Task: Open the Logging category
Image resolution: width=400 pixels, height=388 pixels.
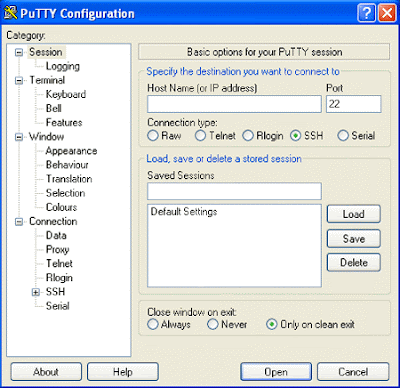Action: [63, 66]
